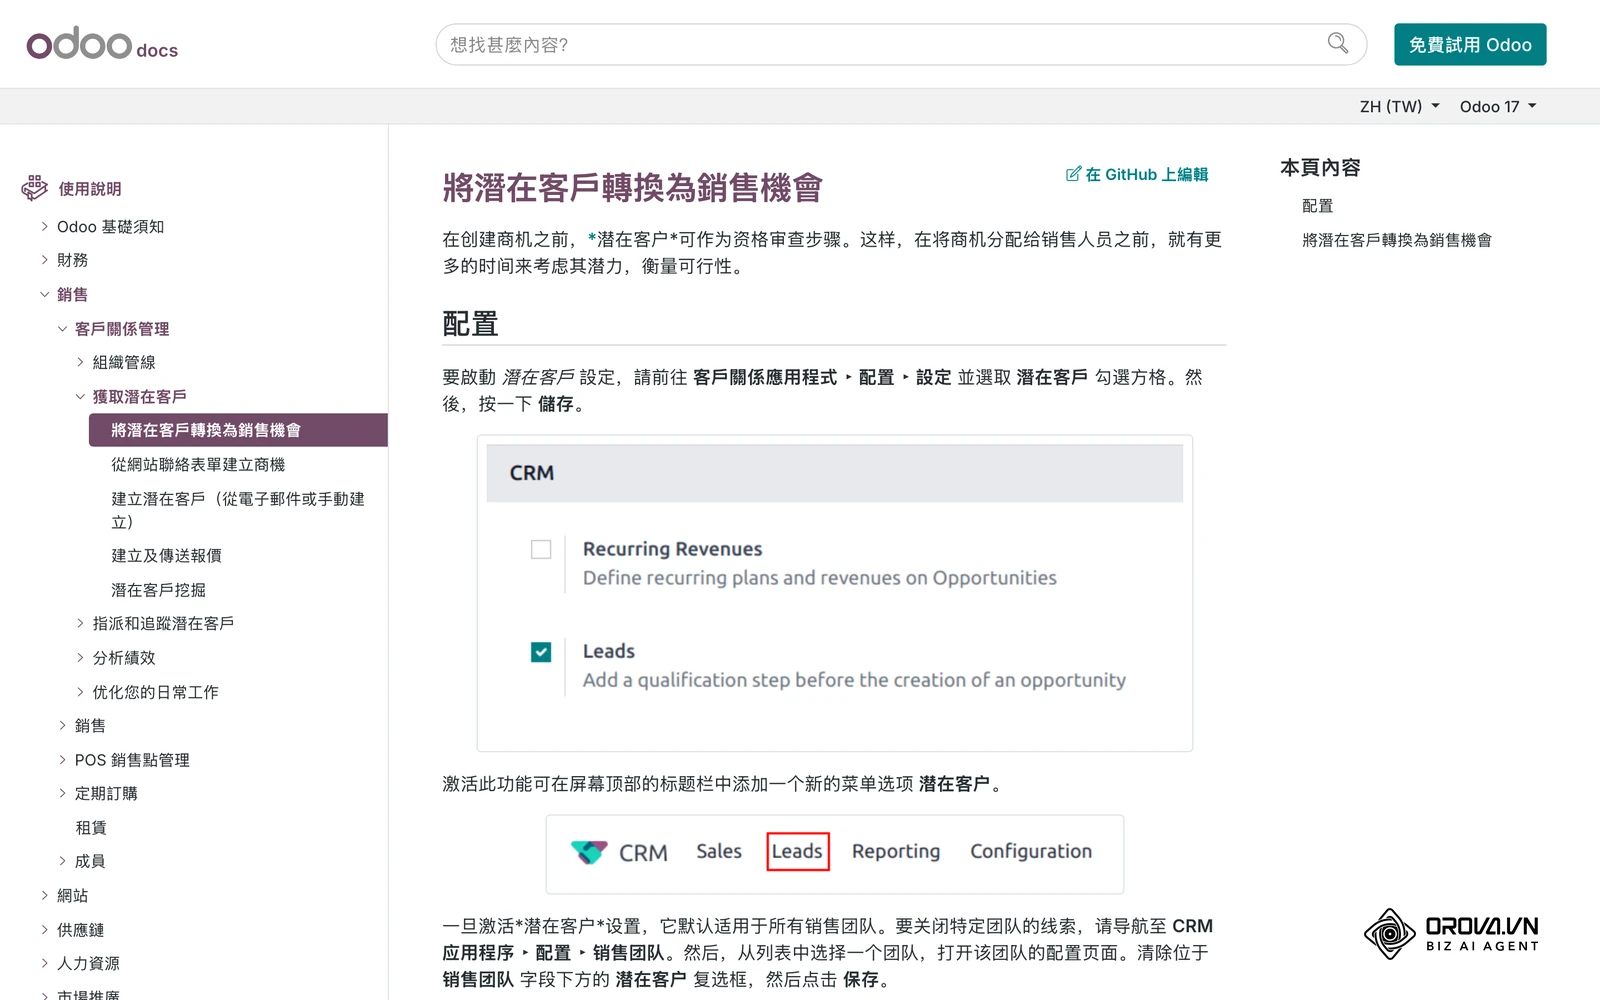The height and width of the screenshot is (1000, 1600).
Task: Click the 本頁內容 heading
Action: click(x=1320, y=168)
